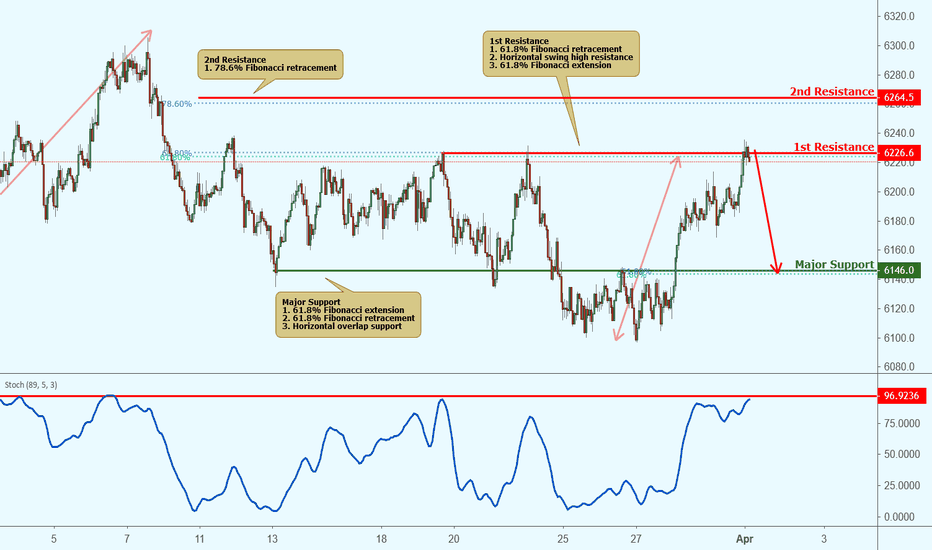932x550 pixels.
Task: Click the 6300.0 price scale label
Action: [x=899, y=46]
